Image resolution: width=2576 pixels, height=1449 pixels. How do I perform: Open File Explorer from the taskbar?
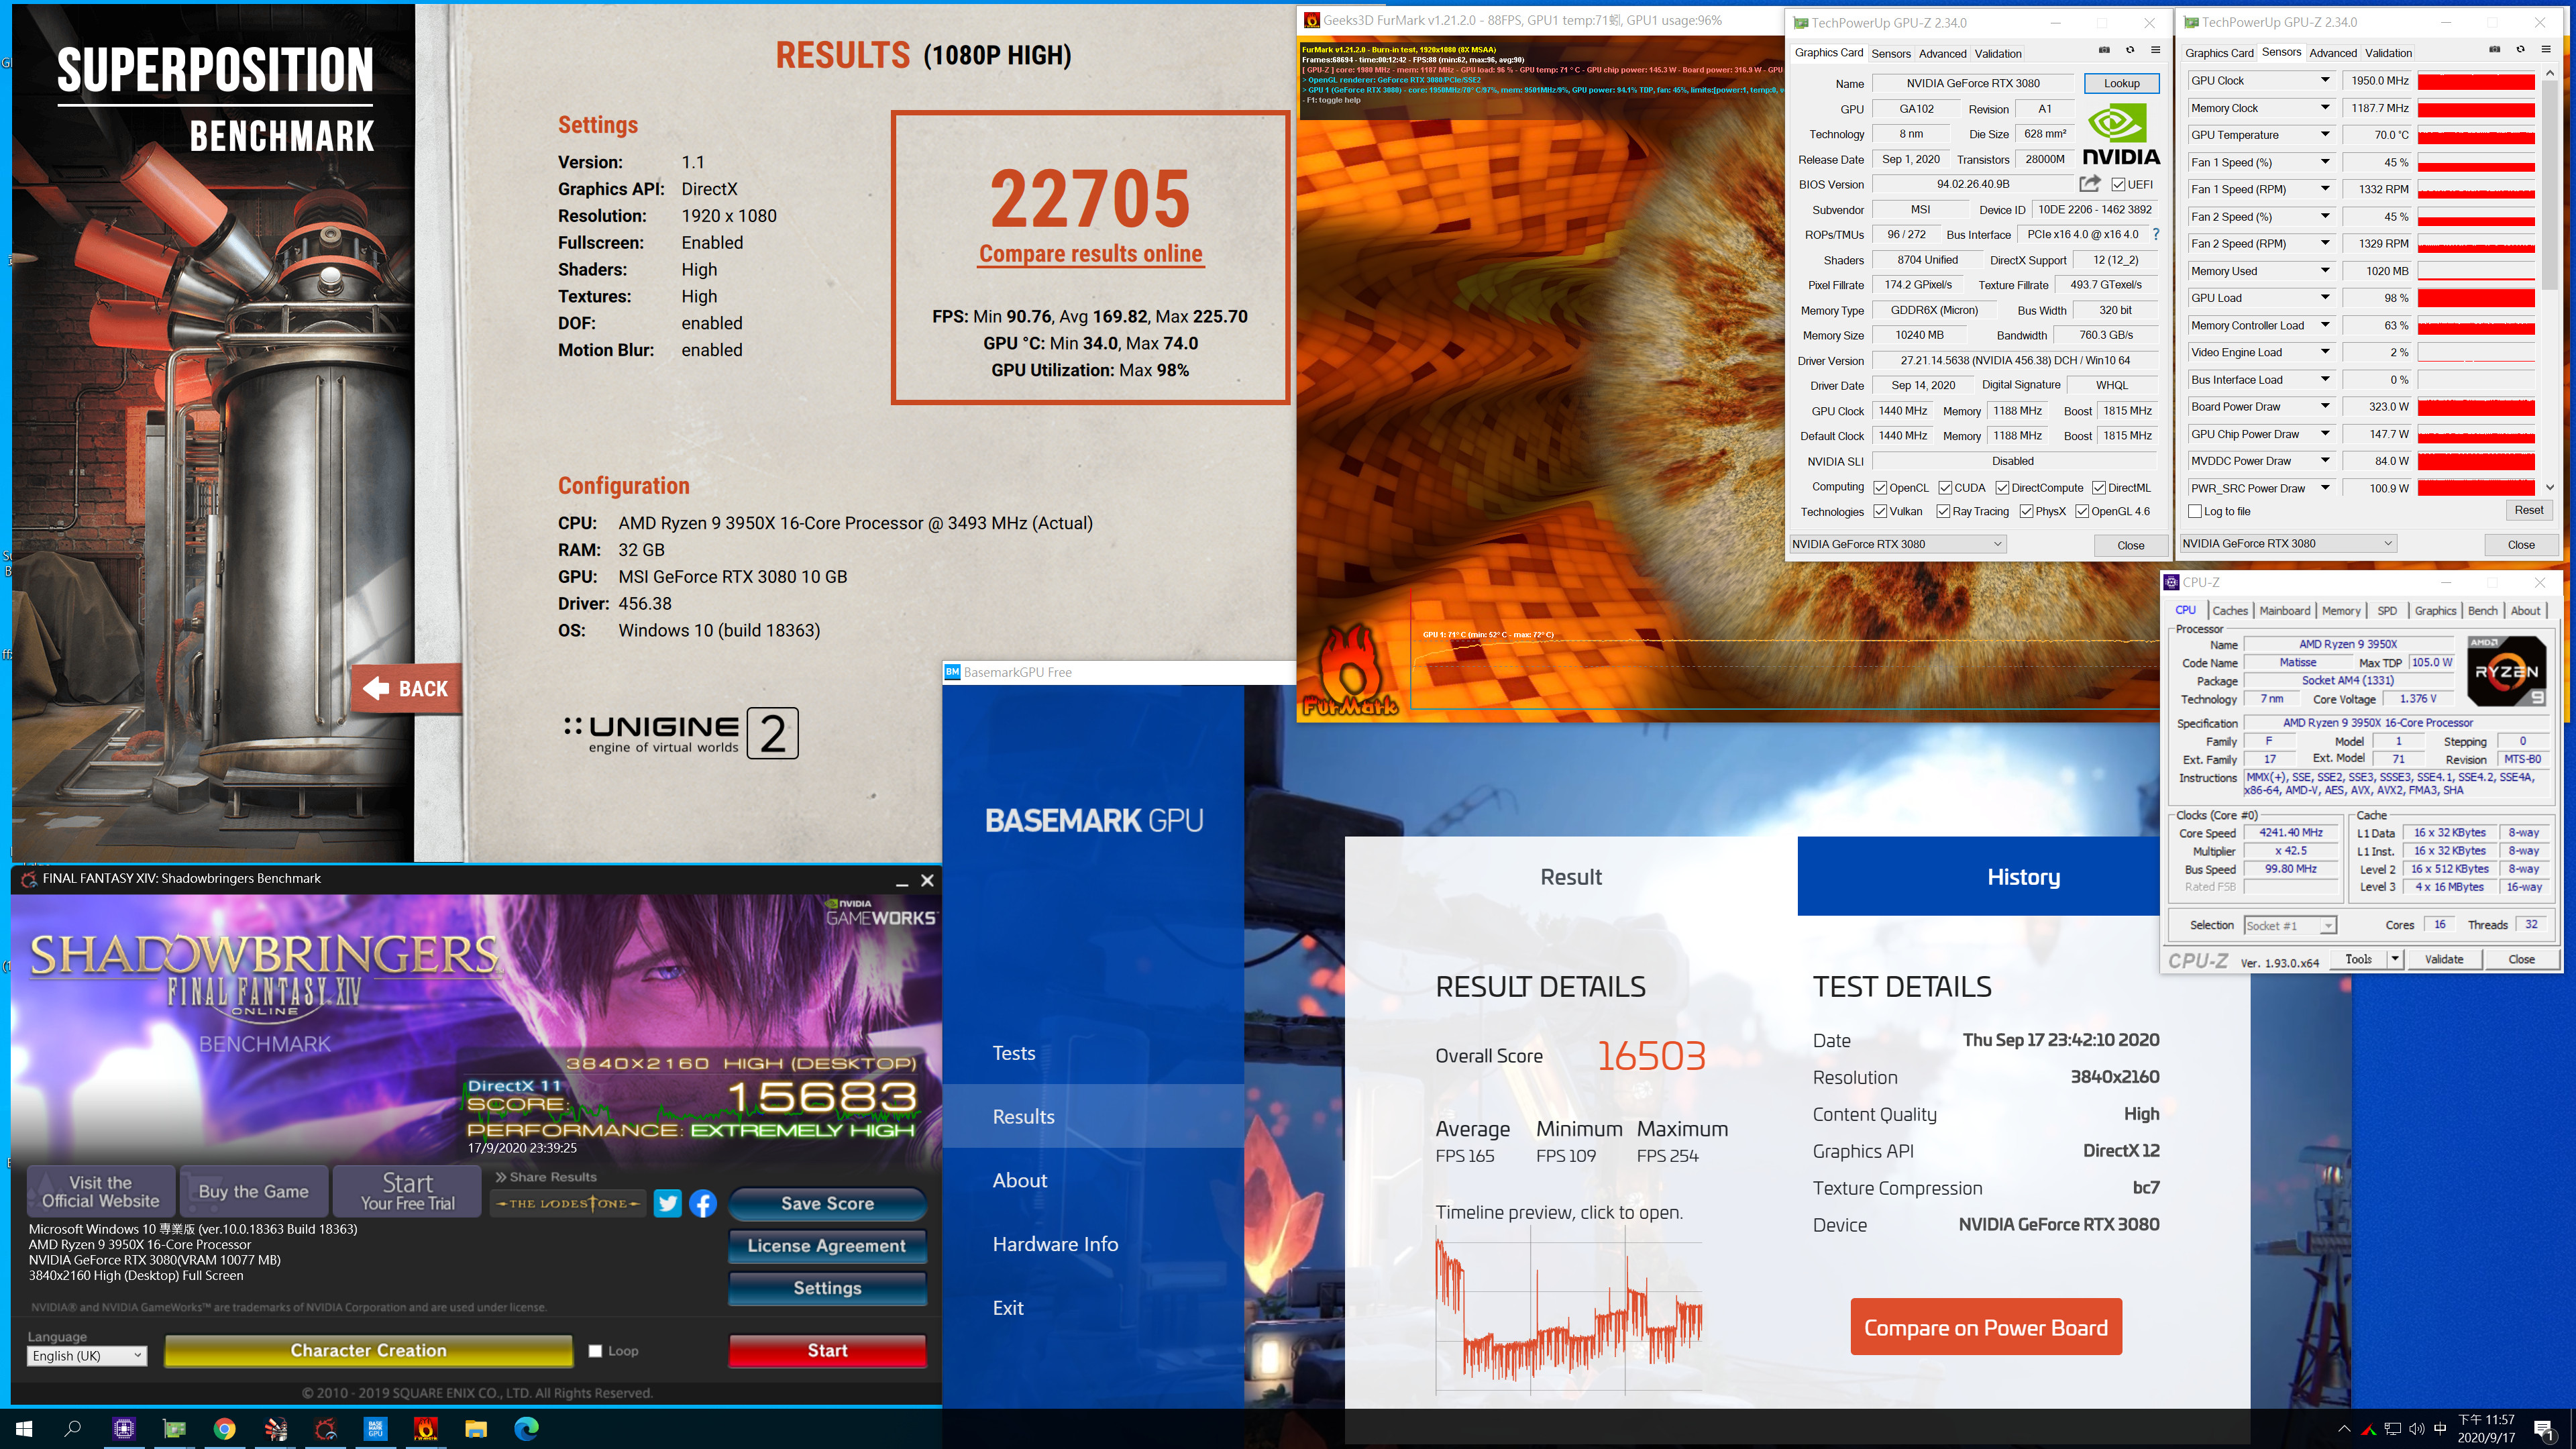coord(476,1428)
